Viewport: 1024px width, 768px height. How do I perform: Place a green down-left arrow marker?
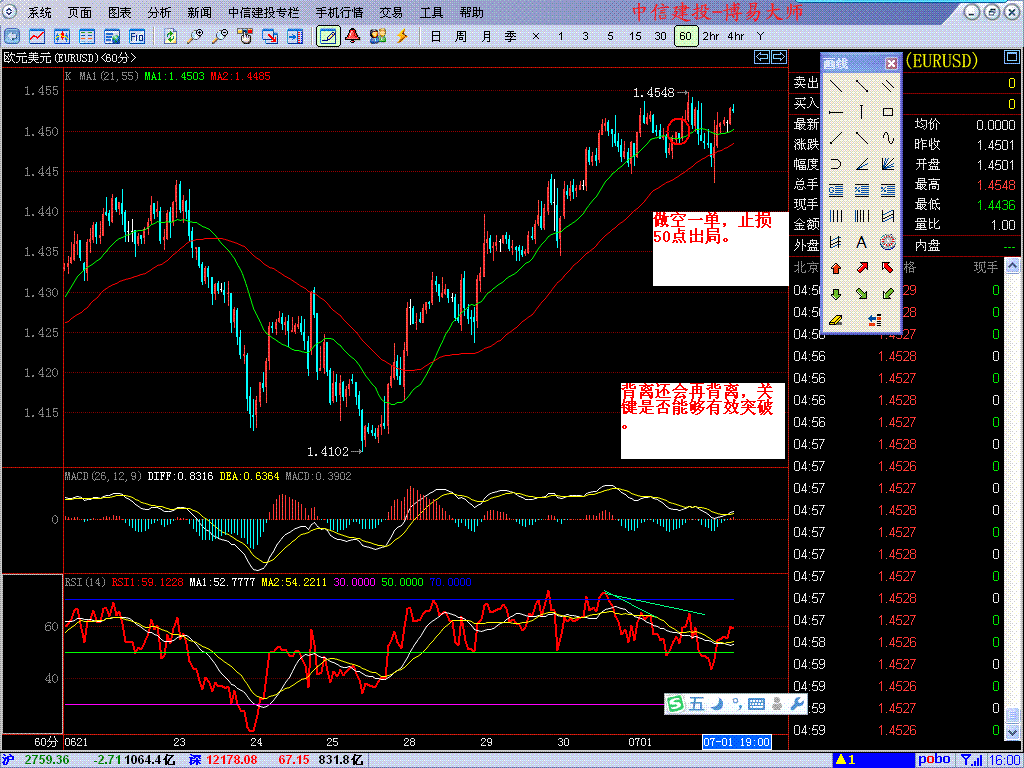pyautogui.click(x=888, y=294)
